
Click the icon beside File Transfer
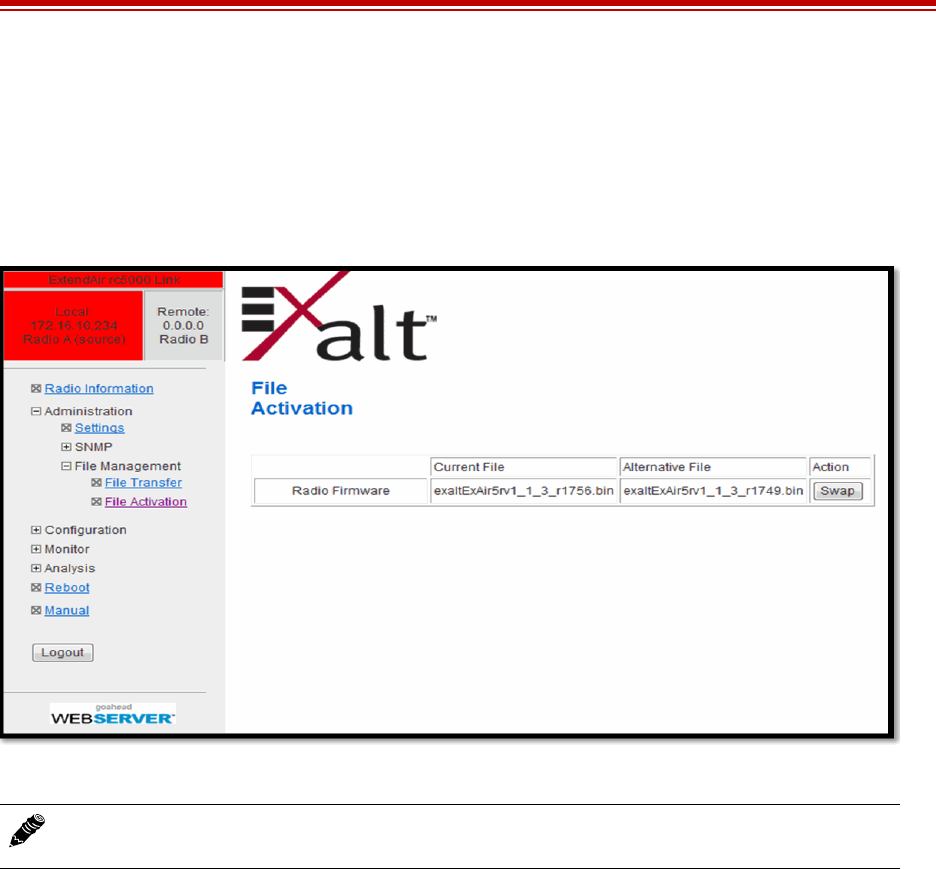96,483
